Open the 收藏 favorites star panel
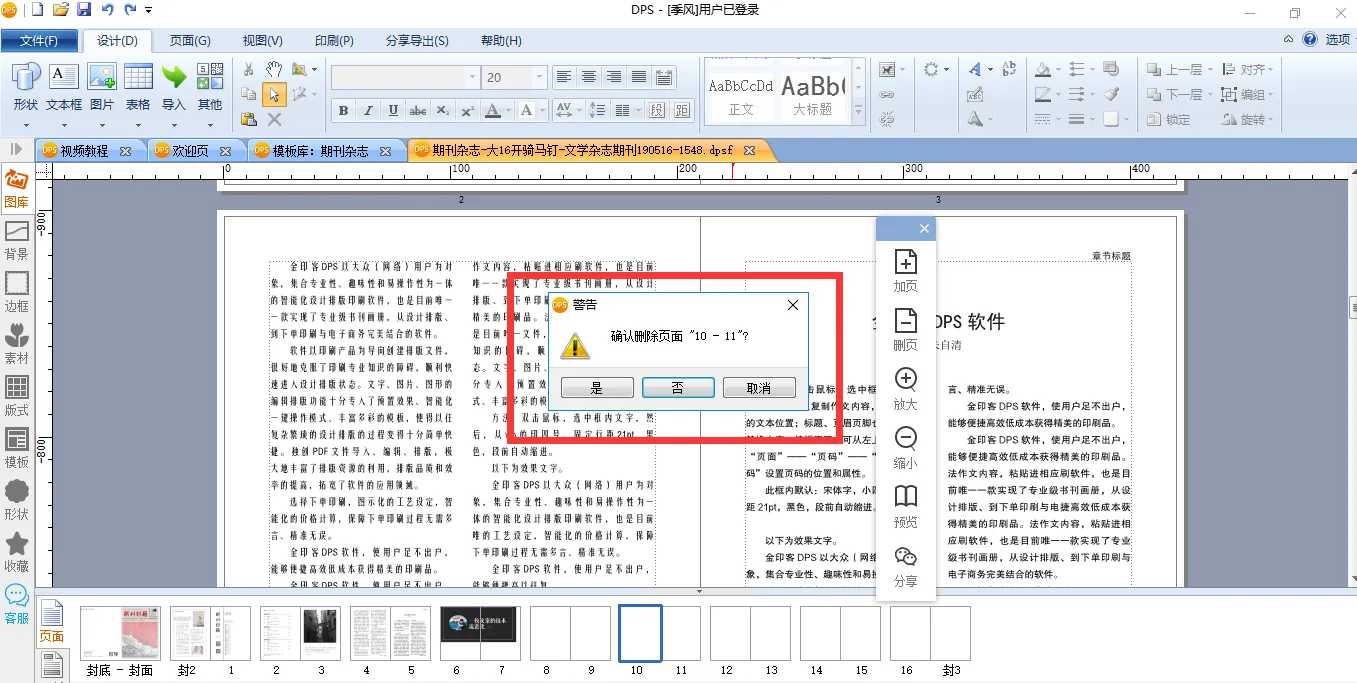 16,553
